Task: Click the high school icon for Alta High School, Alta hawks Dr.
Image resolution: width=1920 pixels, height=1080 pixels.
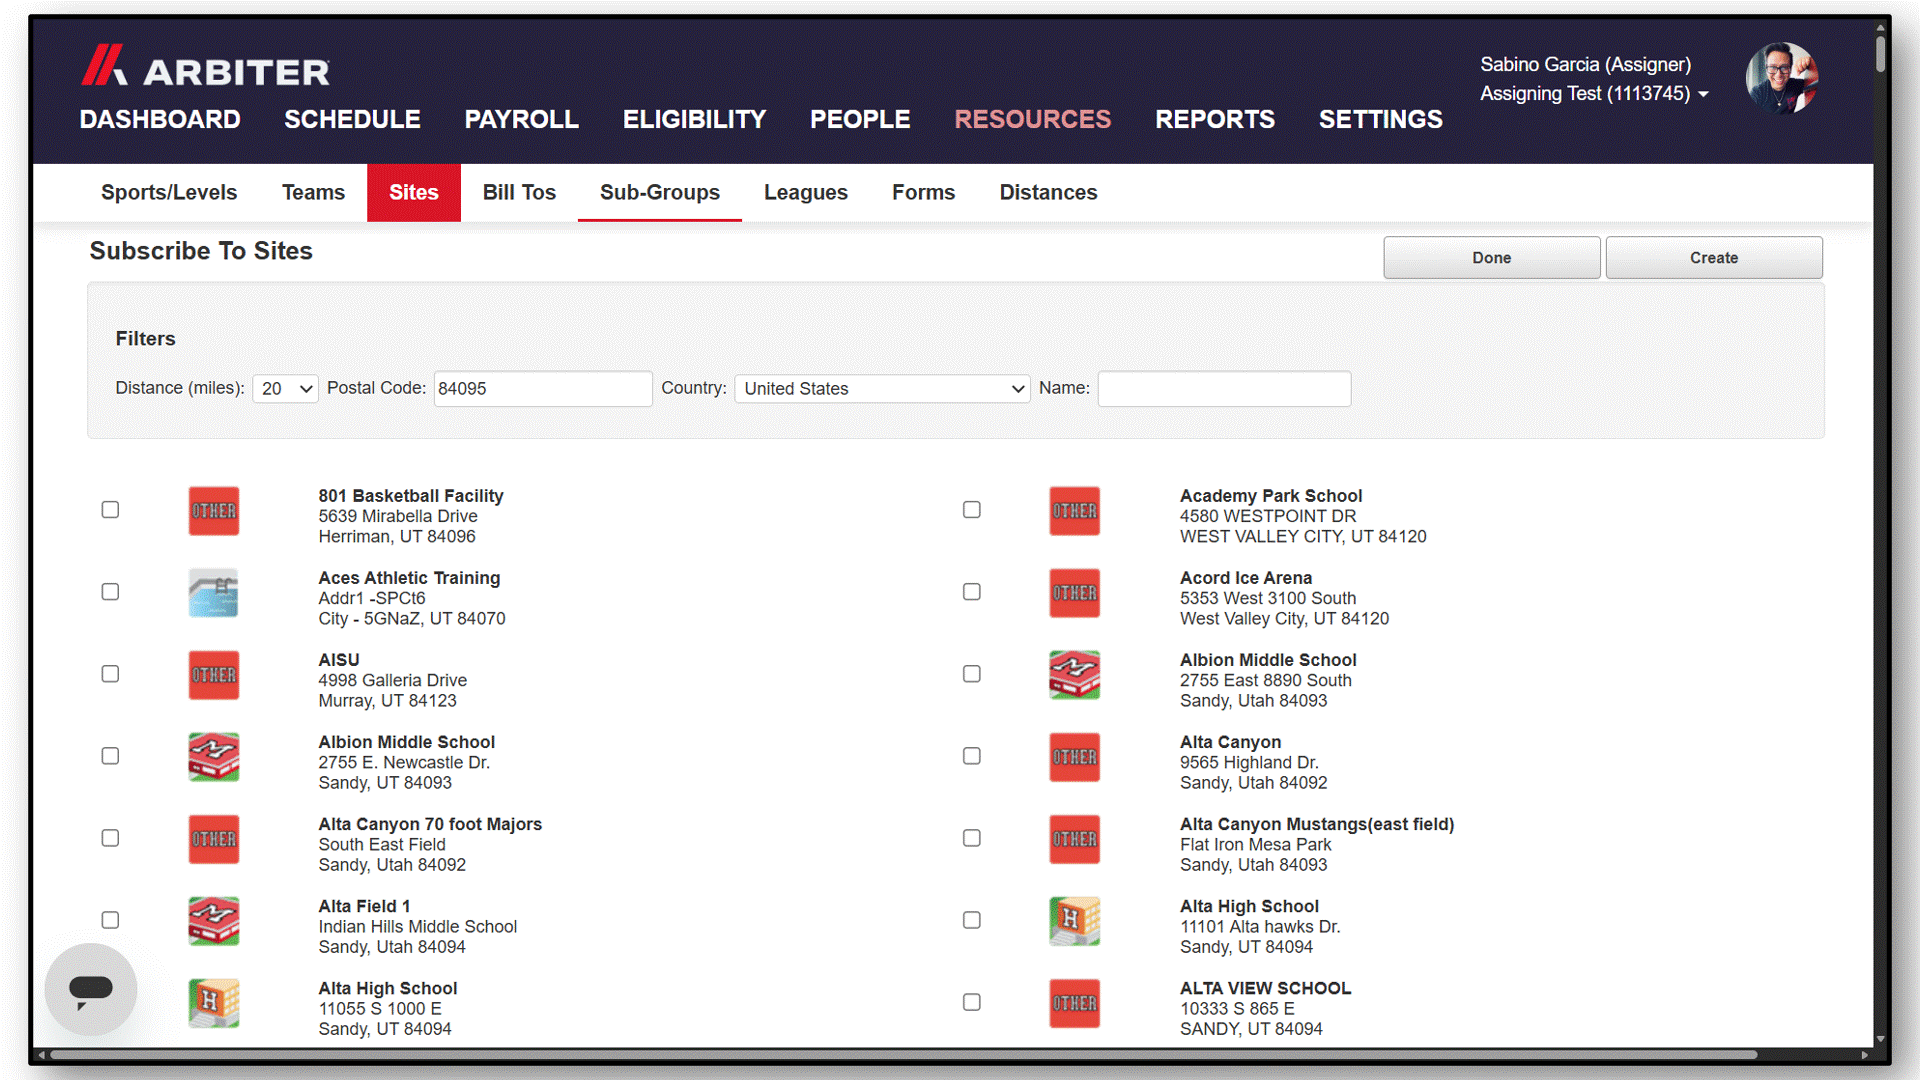Action: click(x=1075, y=921)
